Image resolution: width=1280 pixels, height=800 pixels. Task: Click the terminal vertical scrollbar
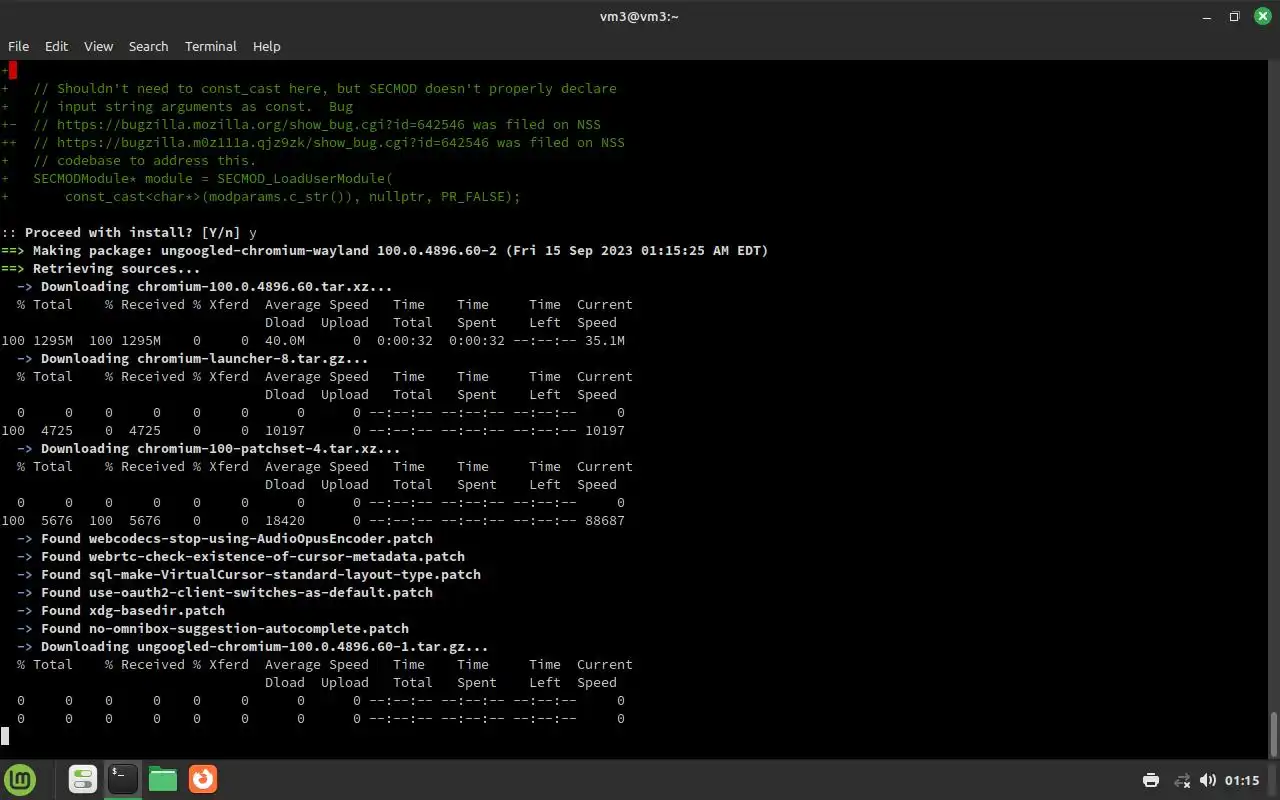tap(1274, 735)
